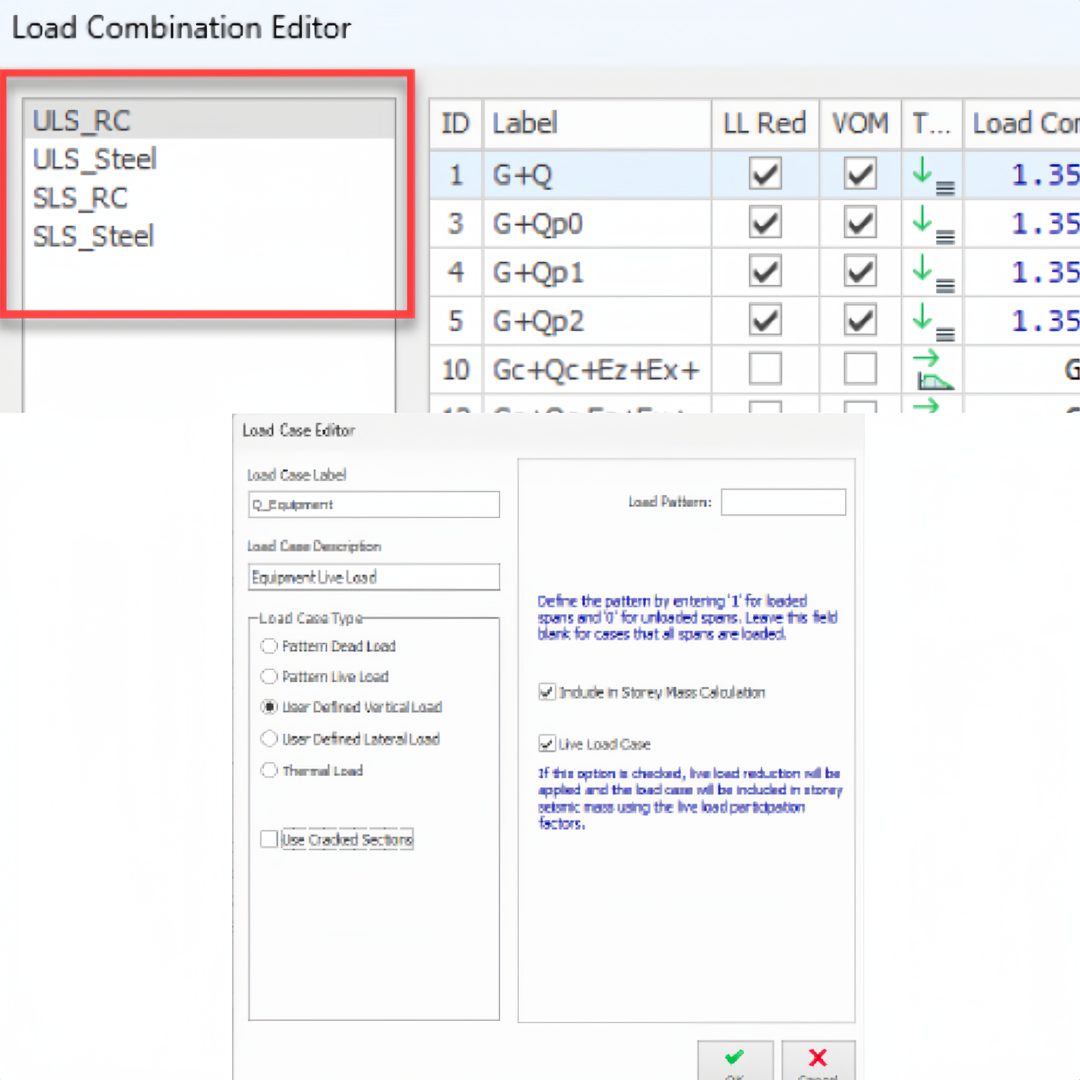Toggle LL Red checkbox for G+Qp1 row
The image size is (1080, 1080).
click(765, 271)
